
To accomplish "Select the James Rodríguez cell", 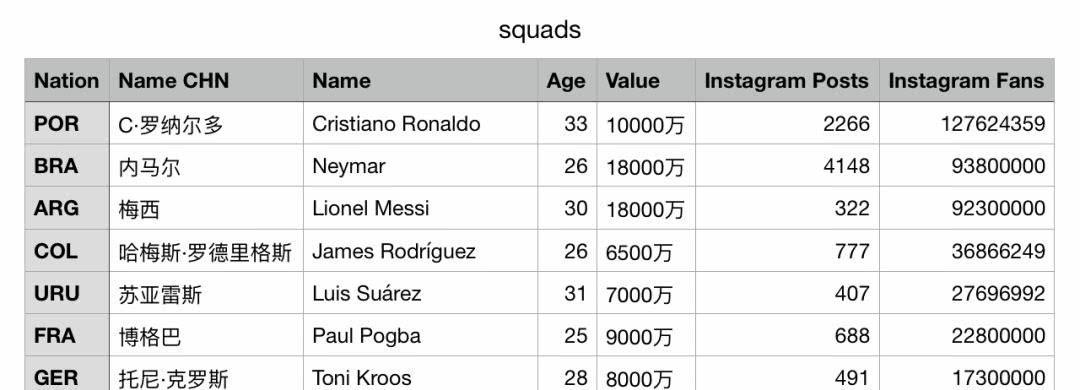I will coord(420,251).
